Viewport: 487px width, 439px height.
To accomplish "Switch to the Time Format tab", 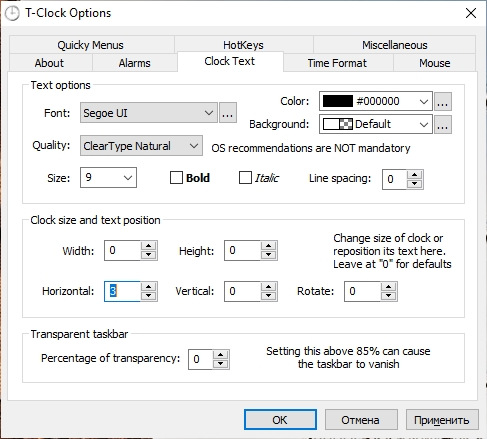I will (337, 63).
